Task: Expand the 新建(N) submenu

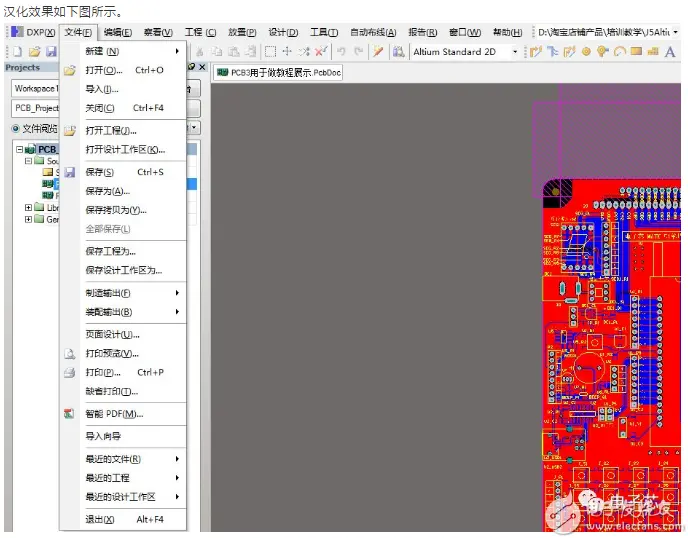Action: point(132,51)
